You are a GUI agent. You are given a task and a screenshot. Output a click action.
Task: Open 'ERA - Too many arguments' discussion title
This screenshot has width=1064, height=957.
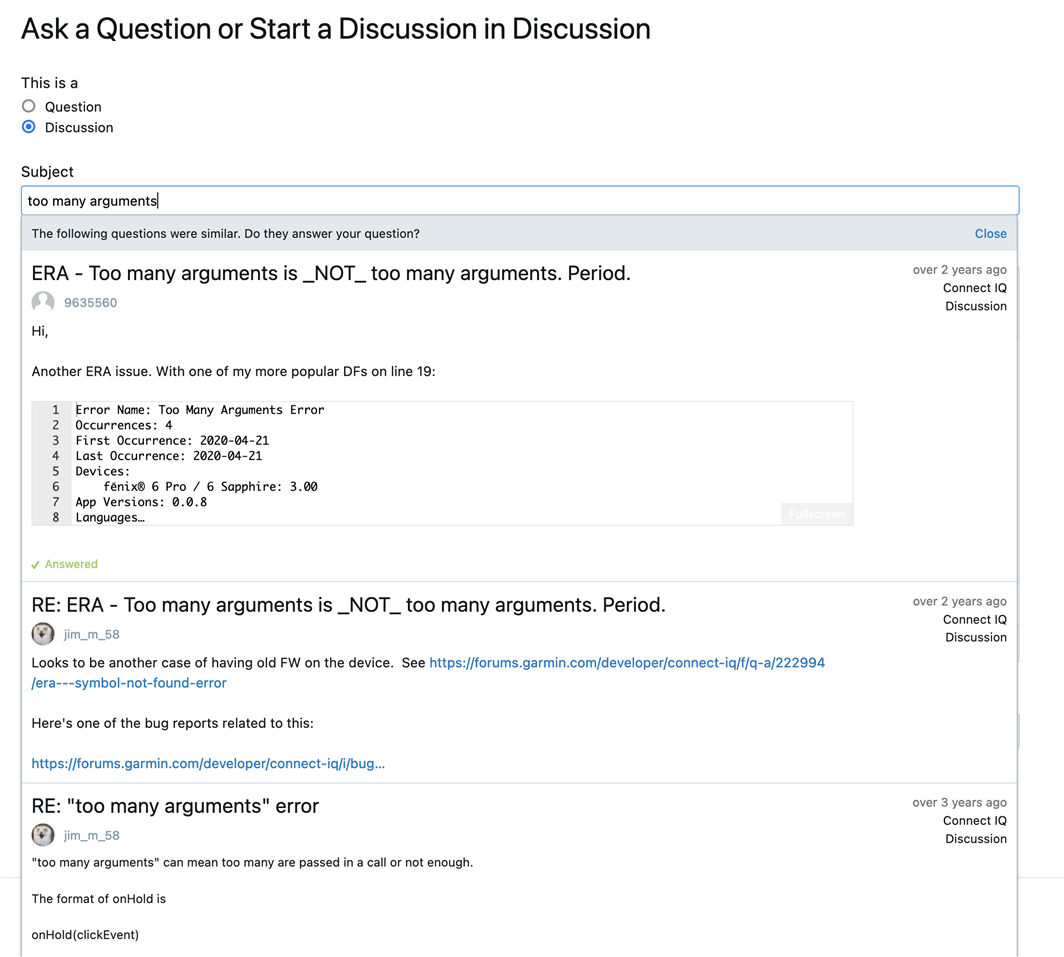331,273
